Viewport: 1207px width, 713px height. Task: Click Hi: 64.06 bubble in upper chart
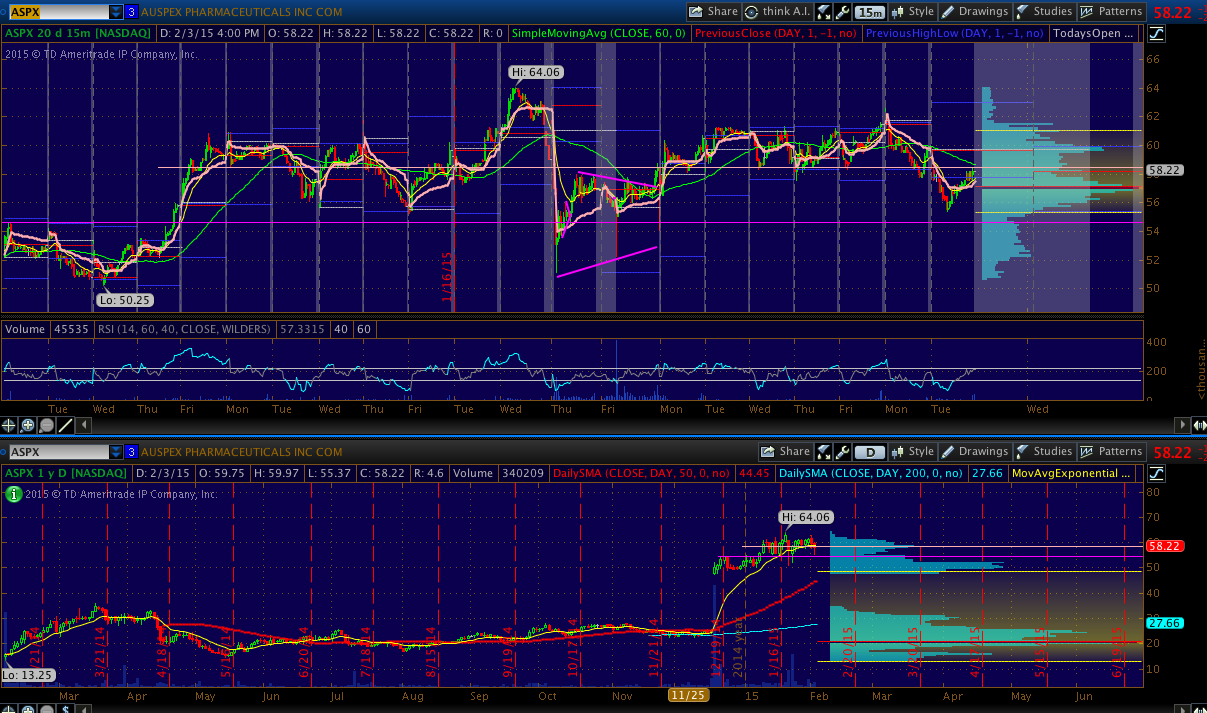[x=536, y=72]
